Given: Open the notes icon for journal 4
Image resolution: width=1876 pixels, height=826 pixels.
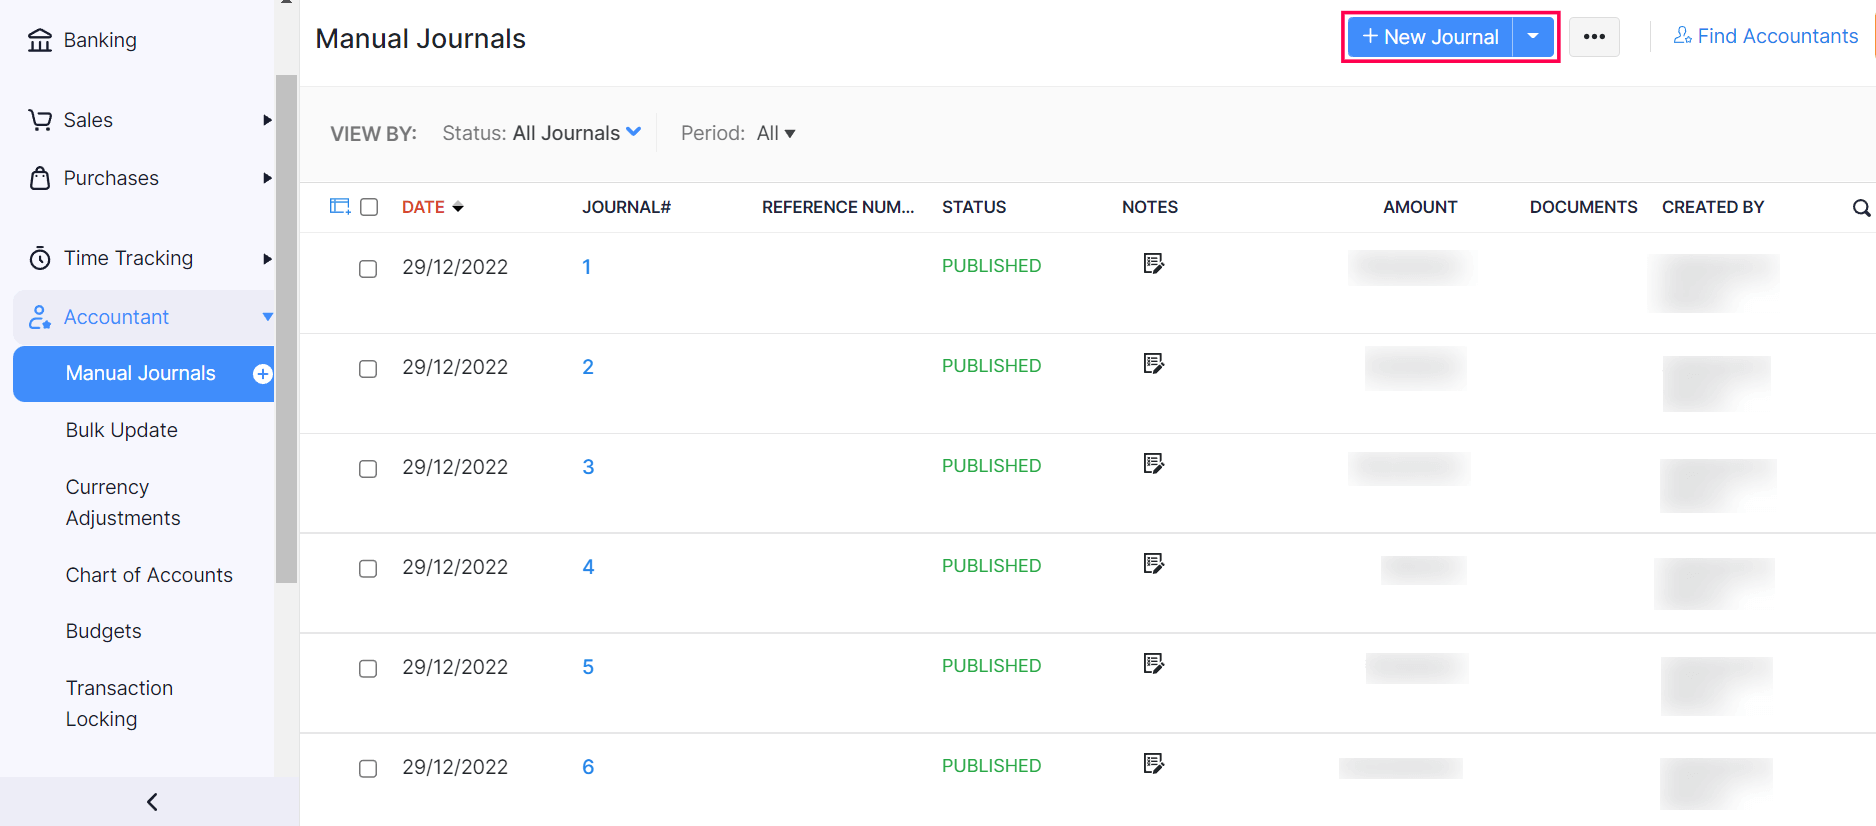Looking at the screenshot, I should pos(1153,564).
